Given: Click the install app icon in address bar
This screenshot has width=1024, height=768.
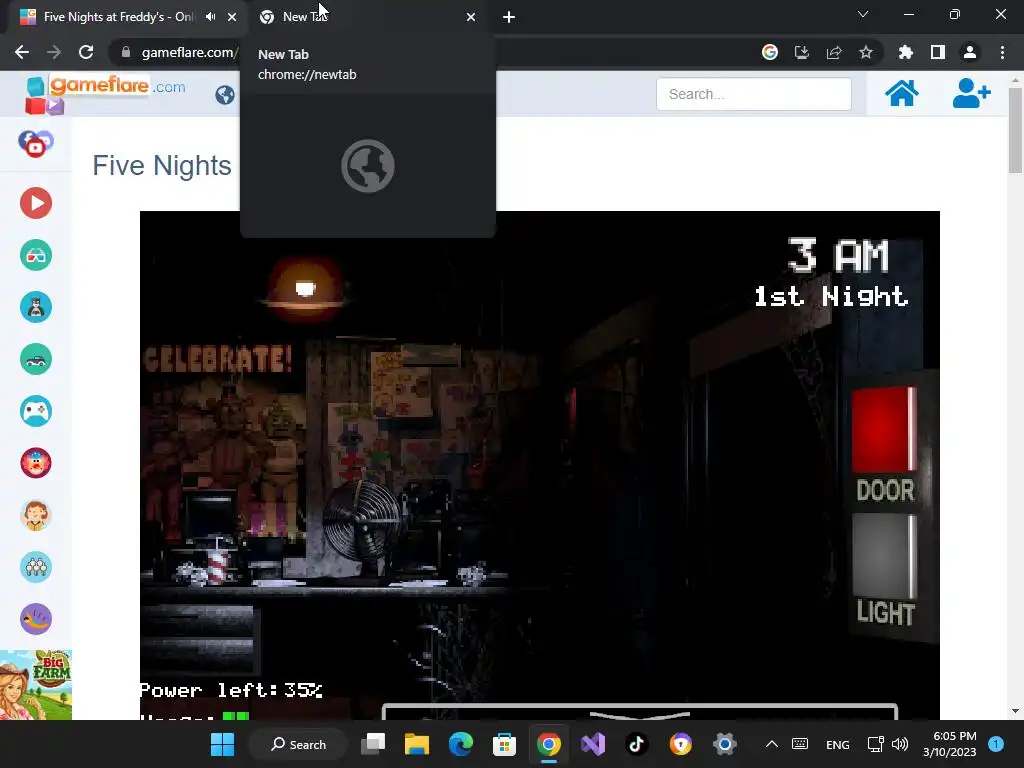Looking at the screenshot, I should click(x=802, y=52).
